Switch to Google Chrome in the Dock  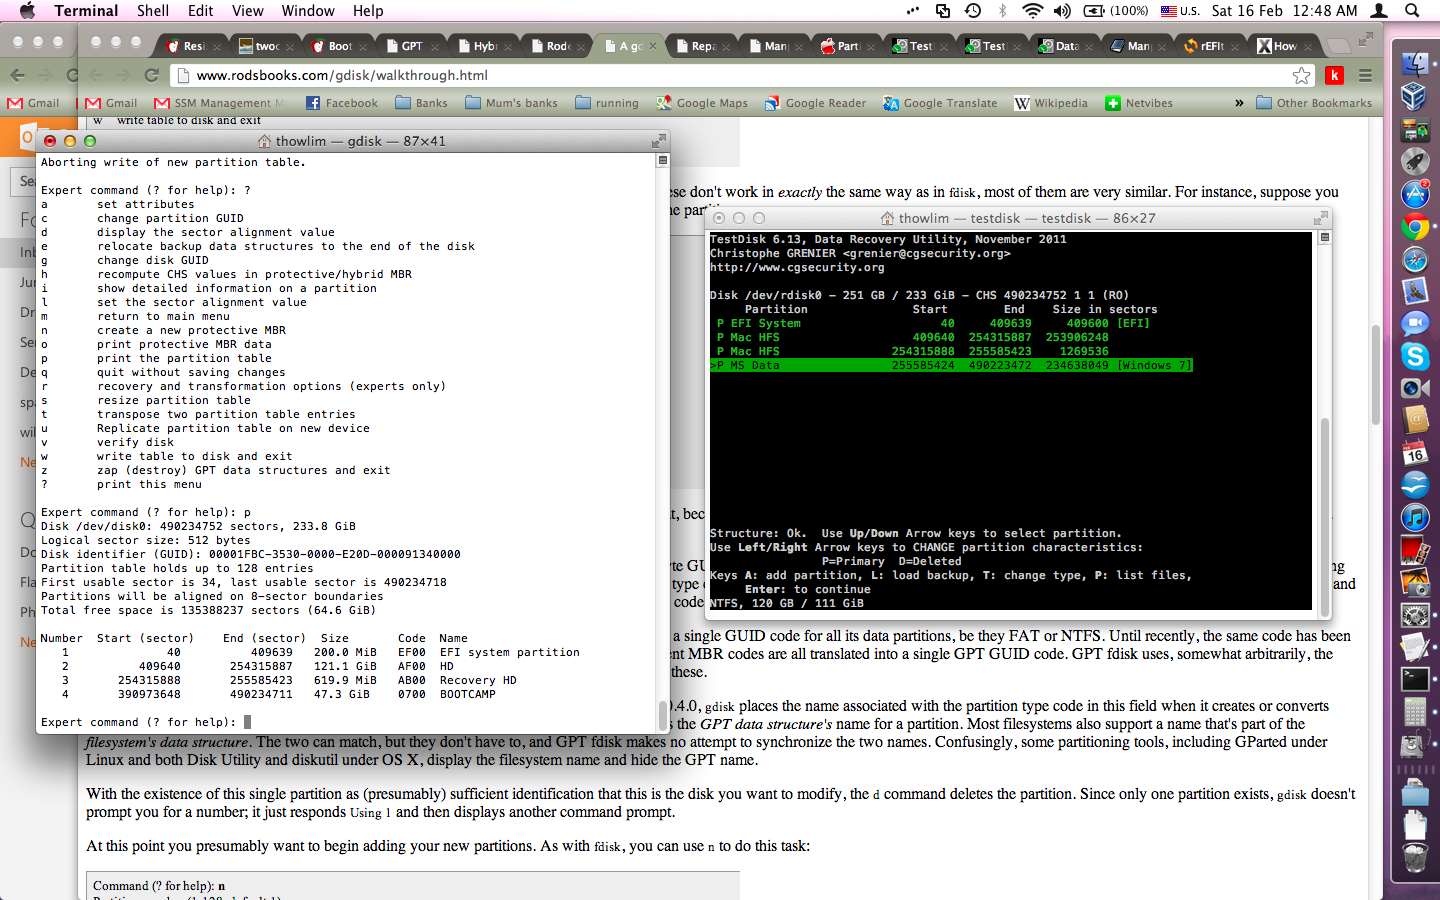click(x=1414, y=227)
